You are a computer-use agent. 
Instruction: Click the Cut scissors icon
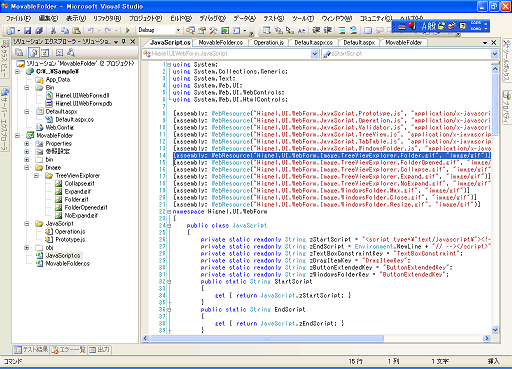click(x=53, y=31)
